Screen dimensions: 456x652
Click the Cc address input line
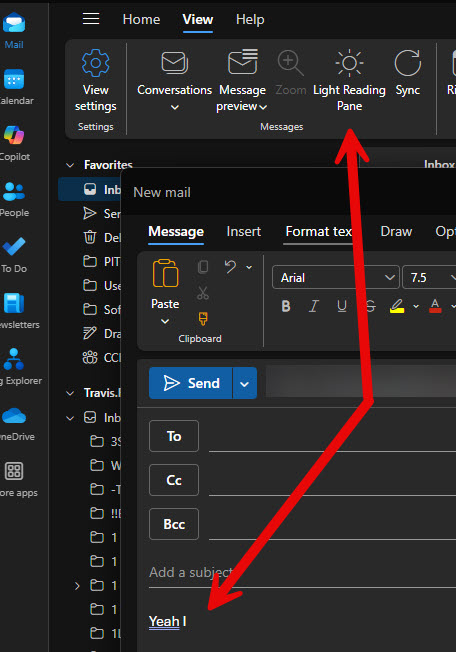332,482
